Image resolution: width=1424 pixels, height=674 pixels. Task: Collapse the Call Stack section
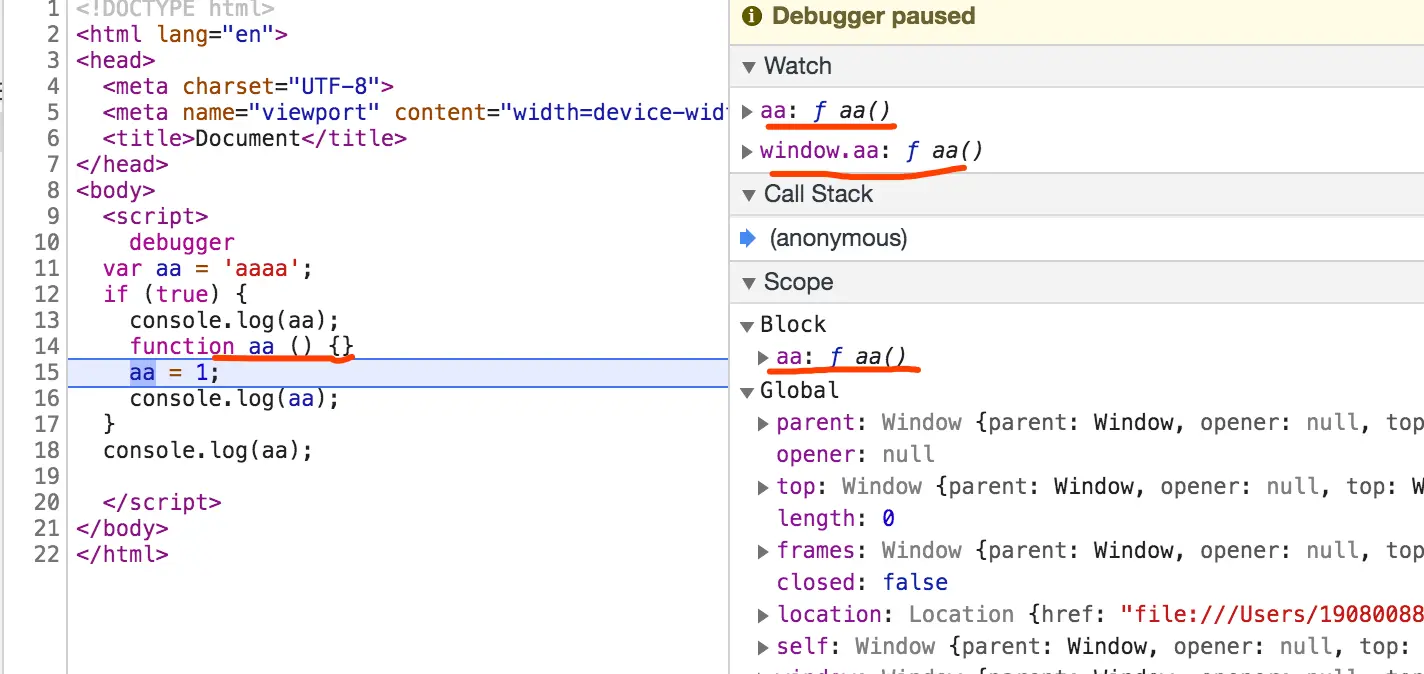coord(750,194)
